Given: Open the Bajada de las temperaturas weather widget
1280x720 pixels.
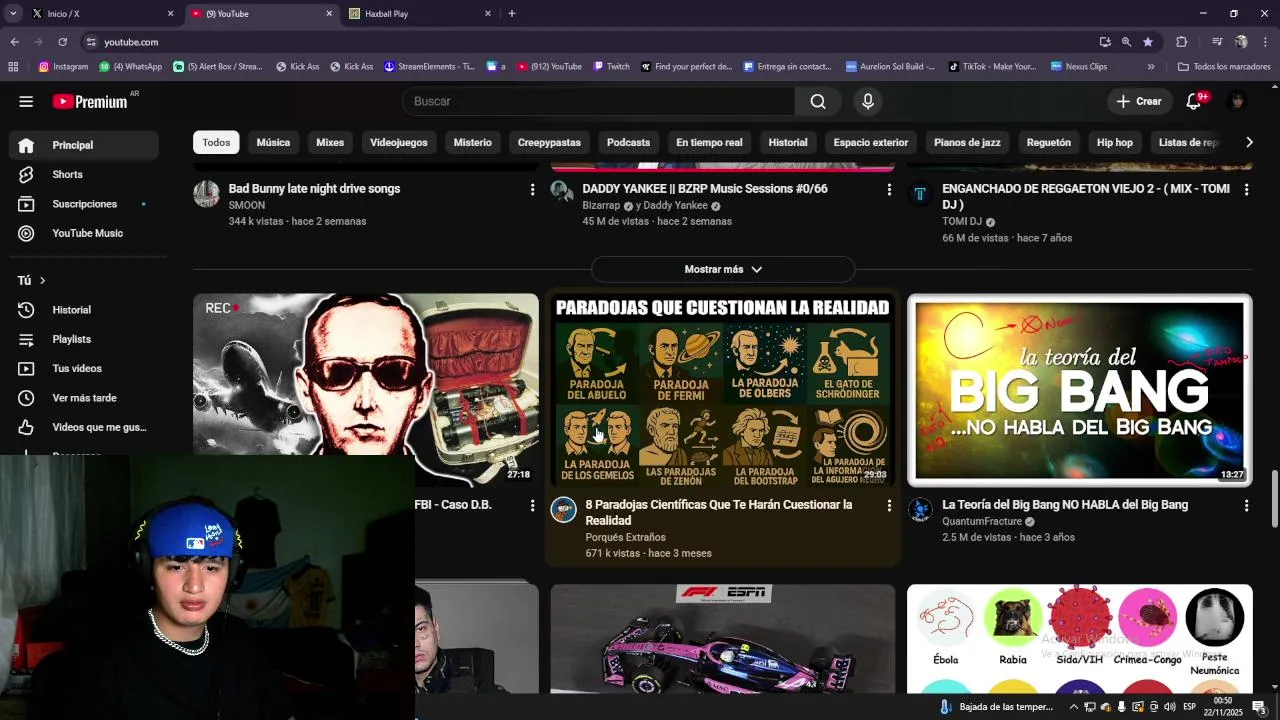Looking at the screenshot, I should (995, 707).
